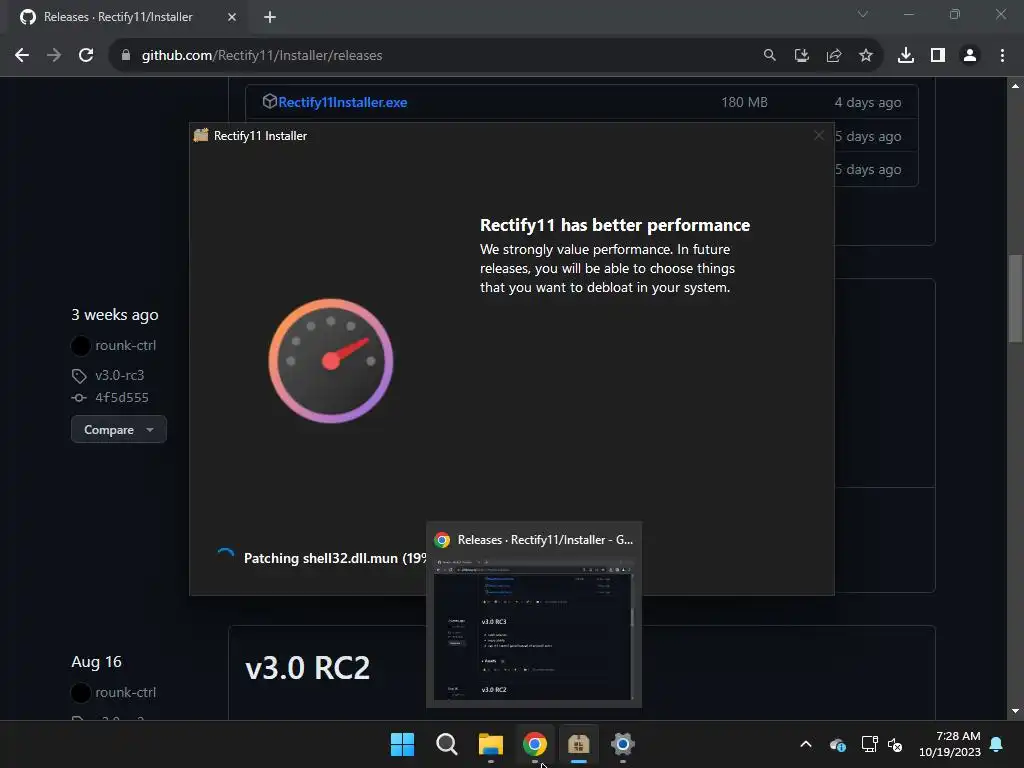This screenshot has height=768, width=1024.
Task: Click Chrome's forward navigation arrow
Action: tap(54, 56)
